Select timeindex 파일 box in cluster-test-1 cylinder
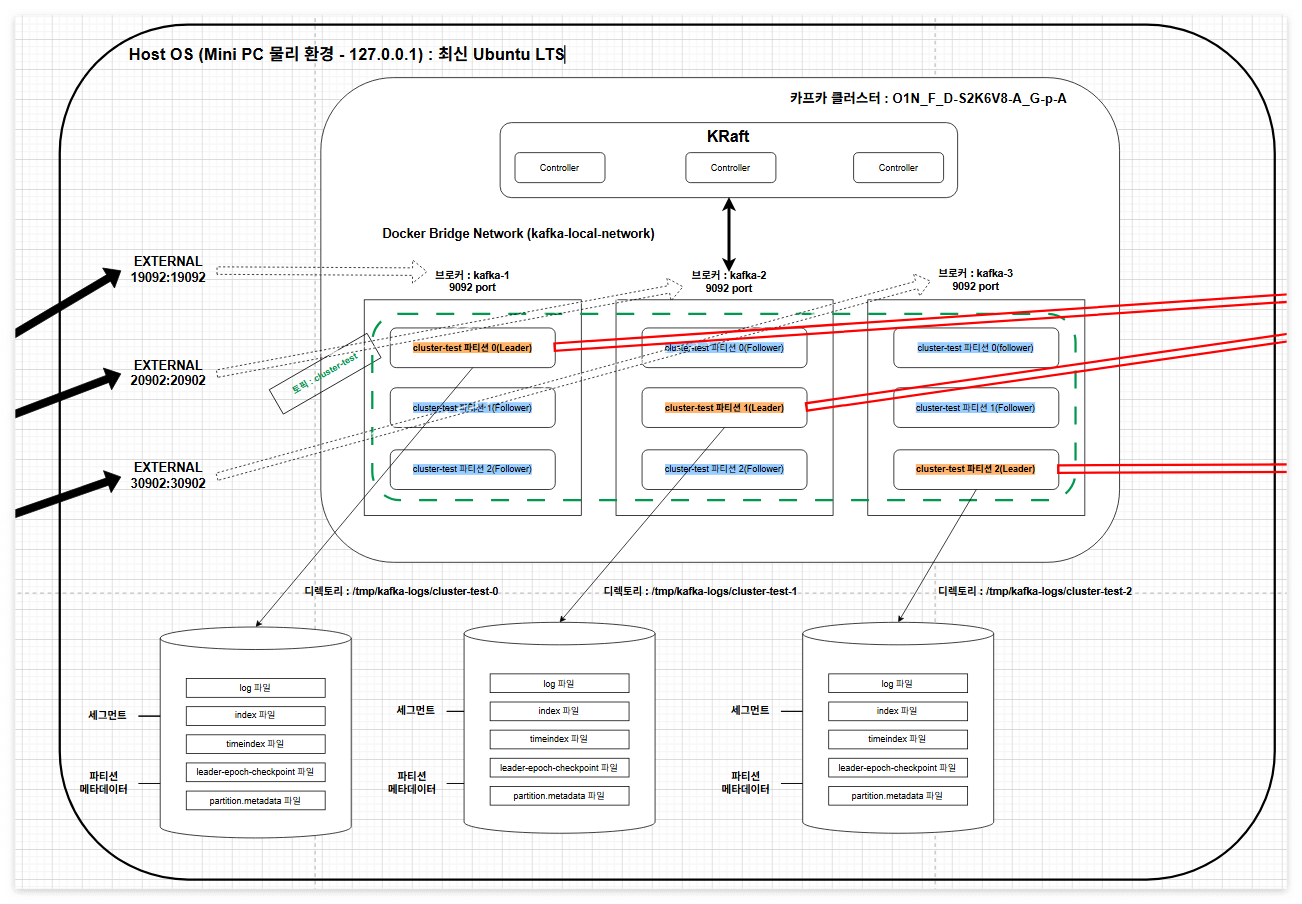The width and height of the screenshot is (1302, 904). (x=559, y=739)
